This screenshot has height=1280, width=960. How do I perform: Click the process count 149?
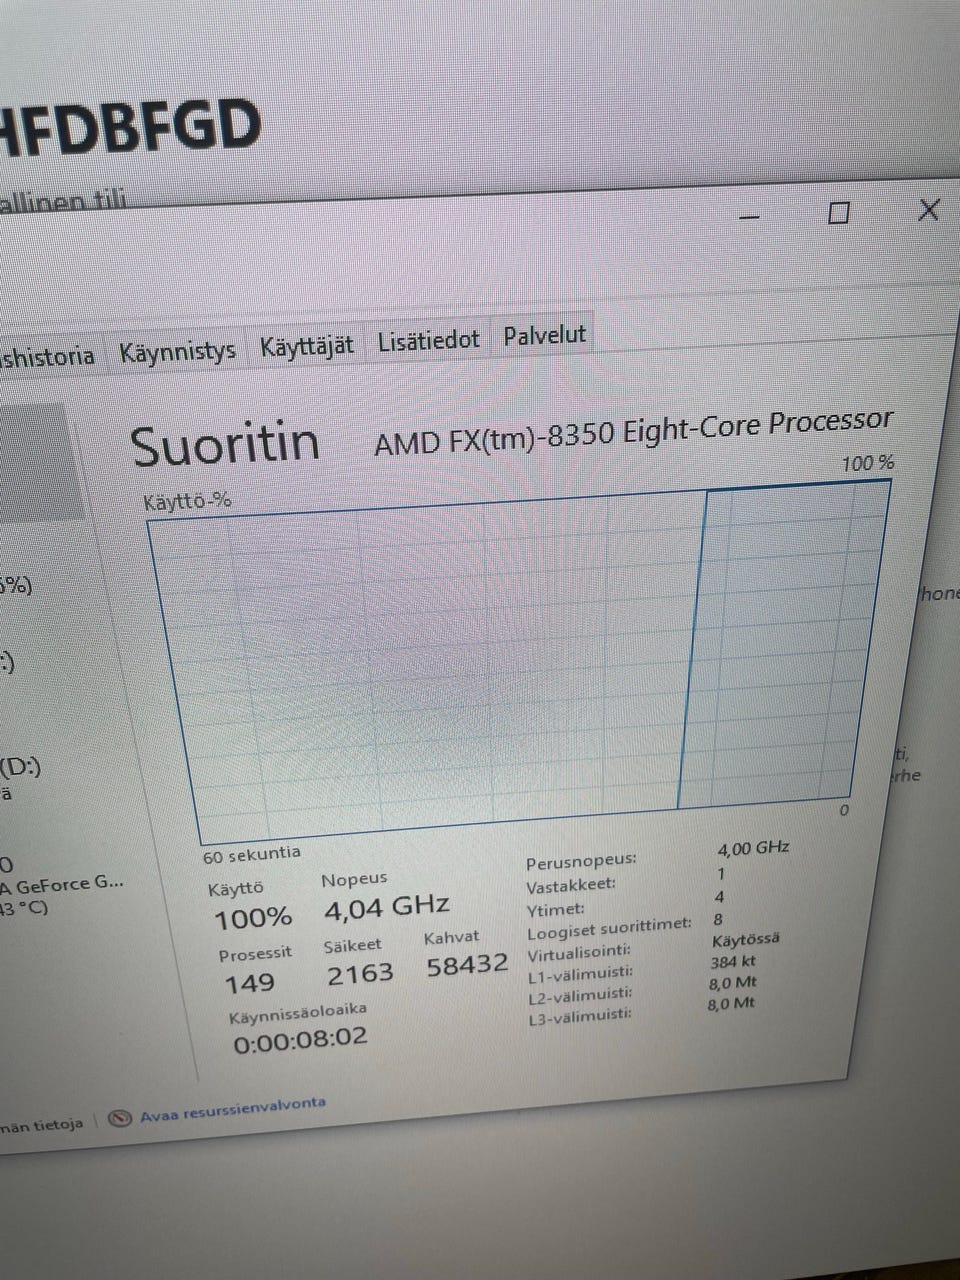tap(249, 983)
